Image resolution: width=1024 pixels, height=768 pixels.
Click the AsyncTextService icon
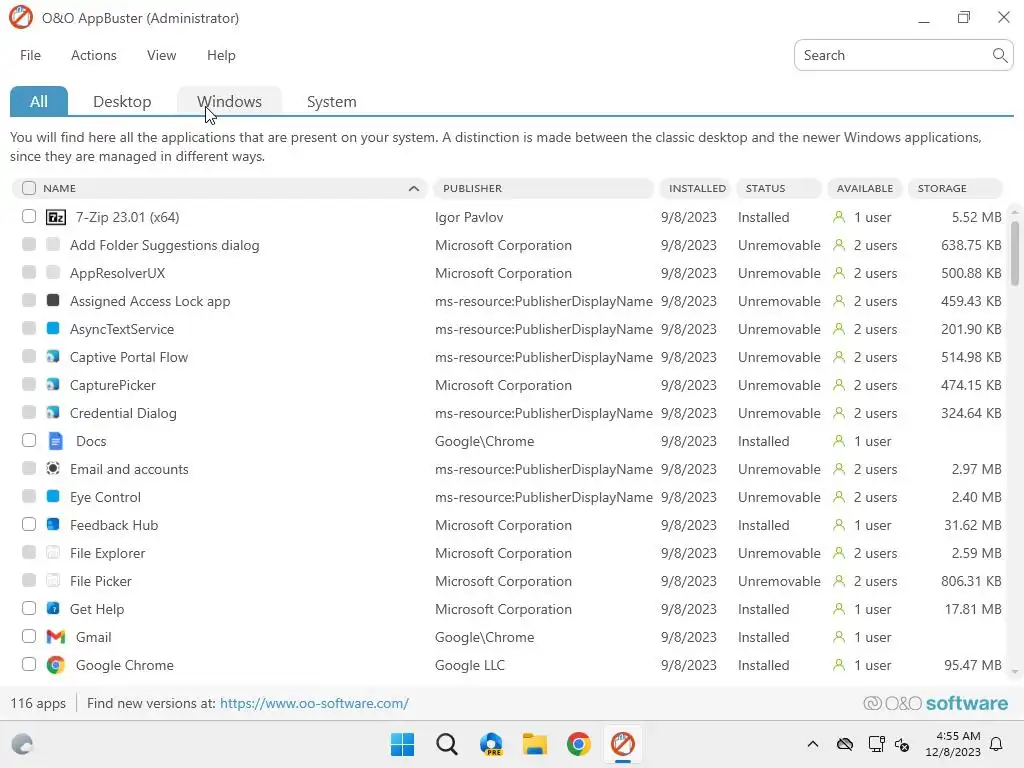coord(53,328)
